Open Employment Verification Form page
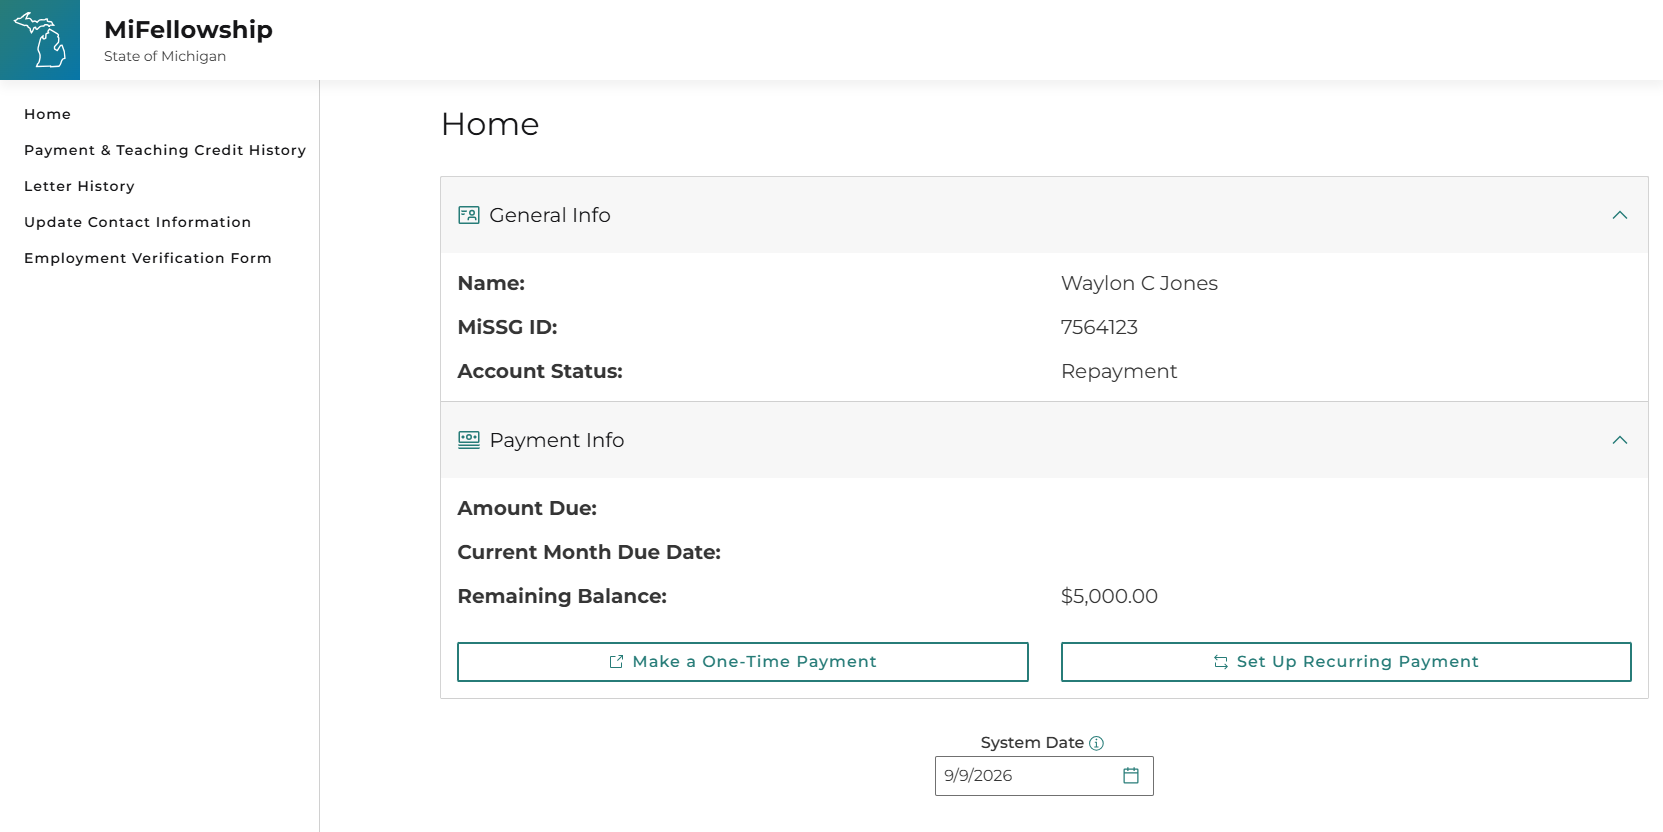 148,258
